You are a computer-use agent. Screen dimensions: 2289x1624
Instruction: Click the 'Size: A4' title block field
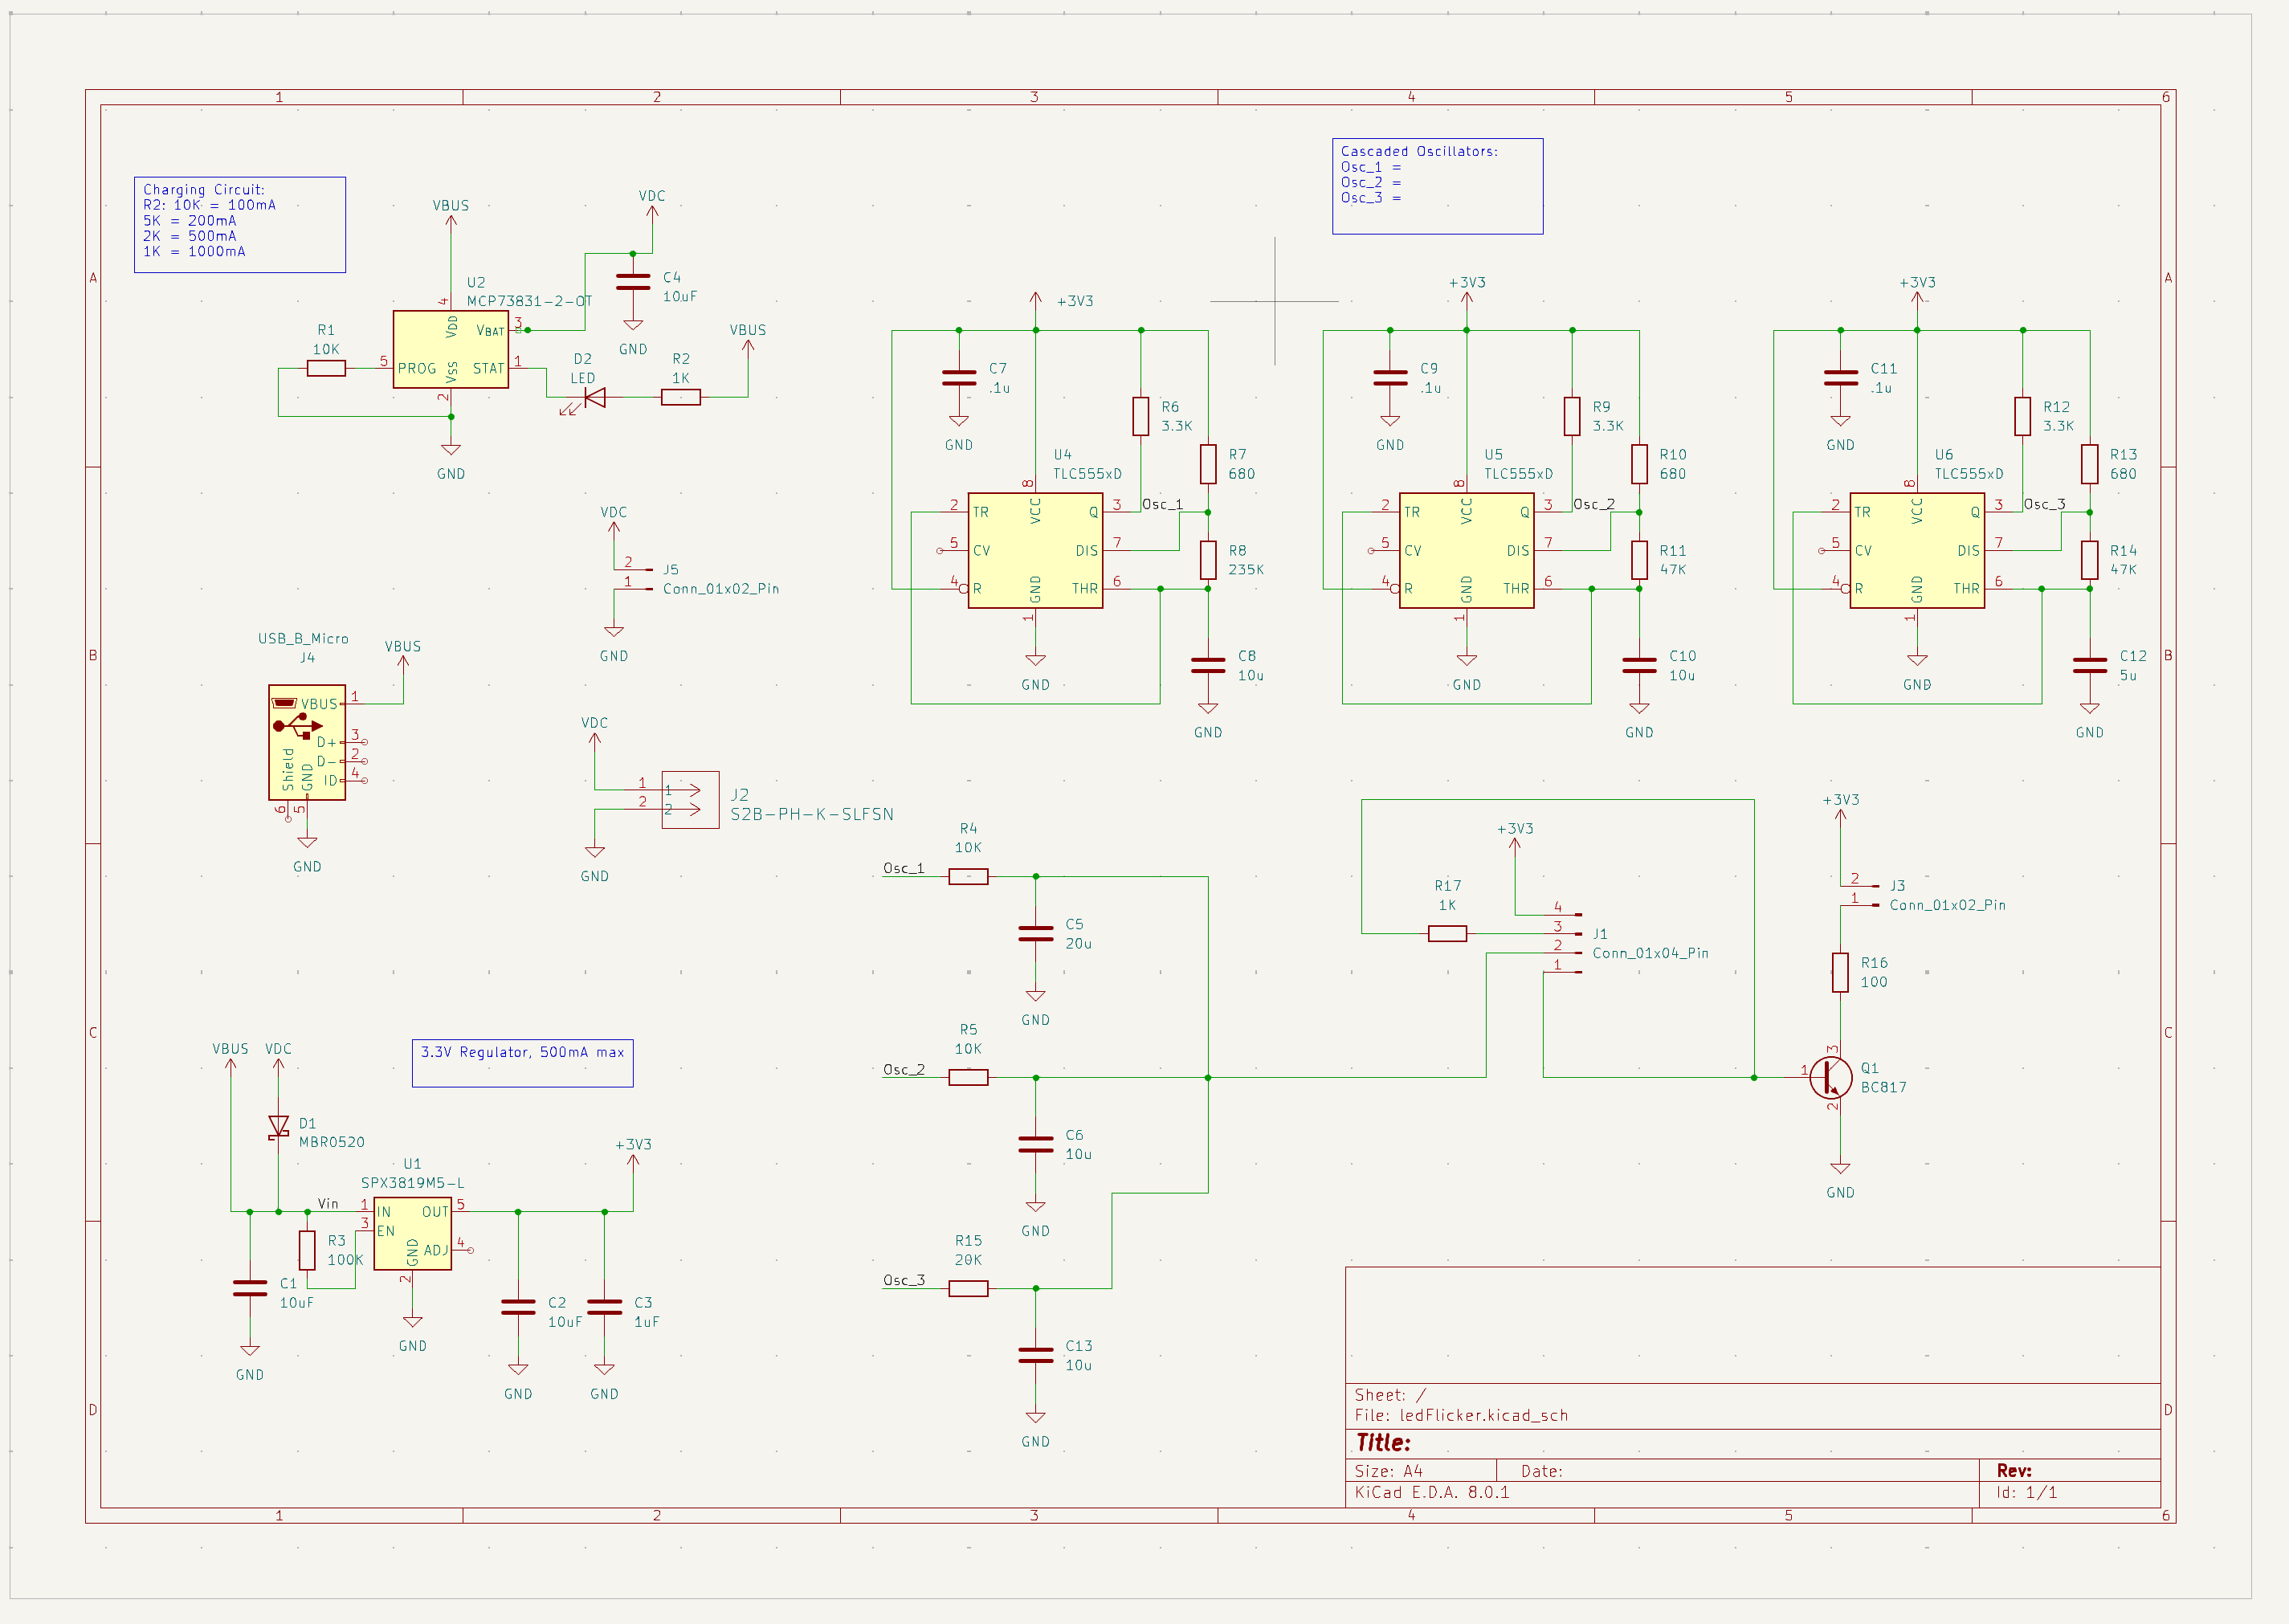[1388, 1471]
